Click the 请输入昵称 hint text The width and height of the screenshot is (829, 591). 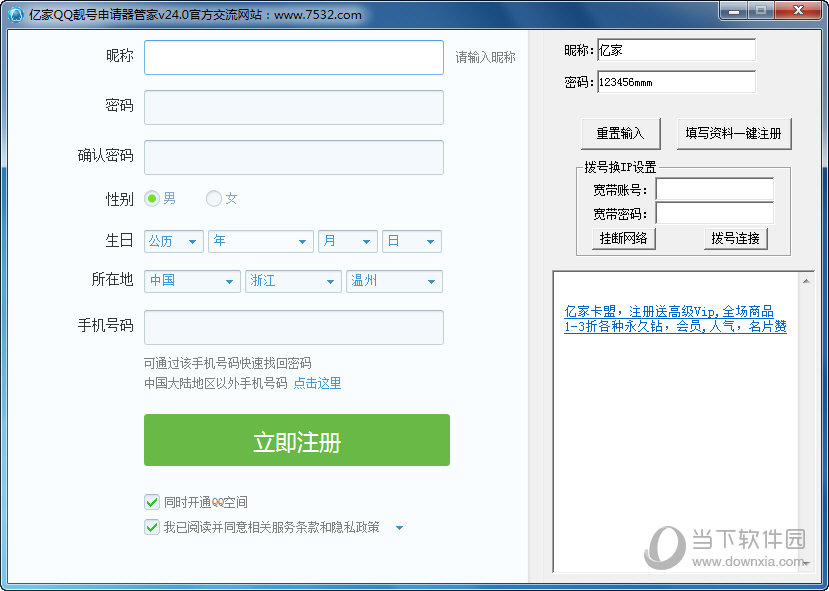click(x=485, y=58)
